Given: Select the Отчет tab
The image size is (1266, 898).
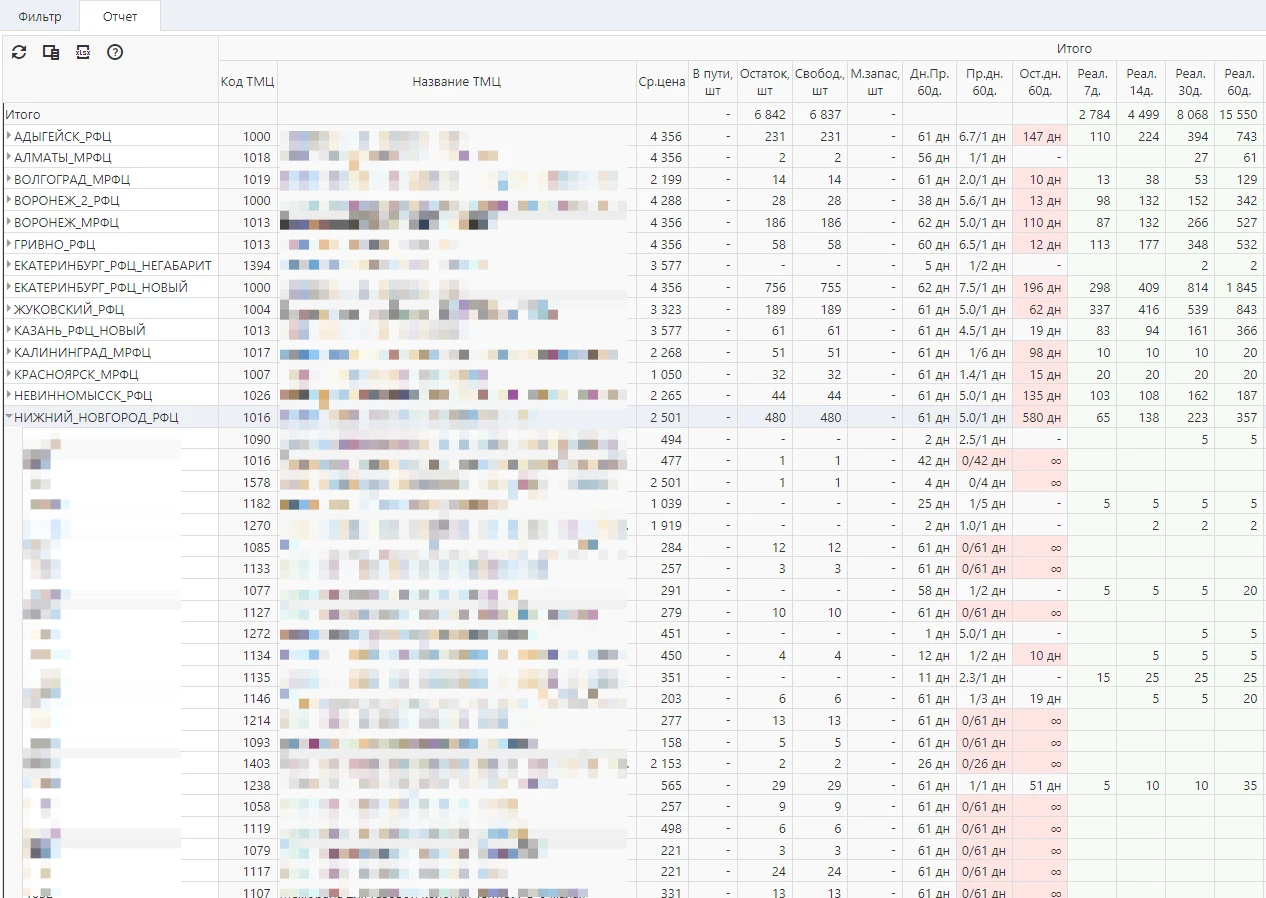Looking at the screenshot, I should (x=120, y=17).
